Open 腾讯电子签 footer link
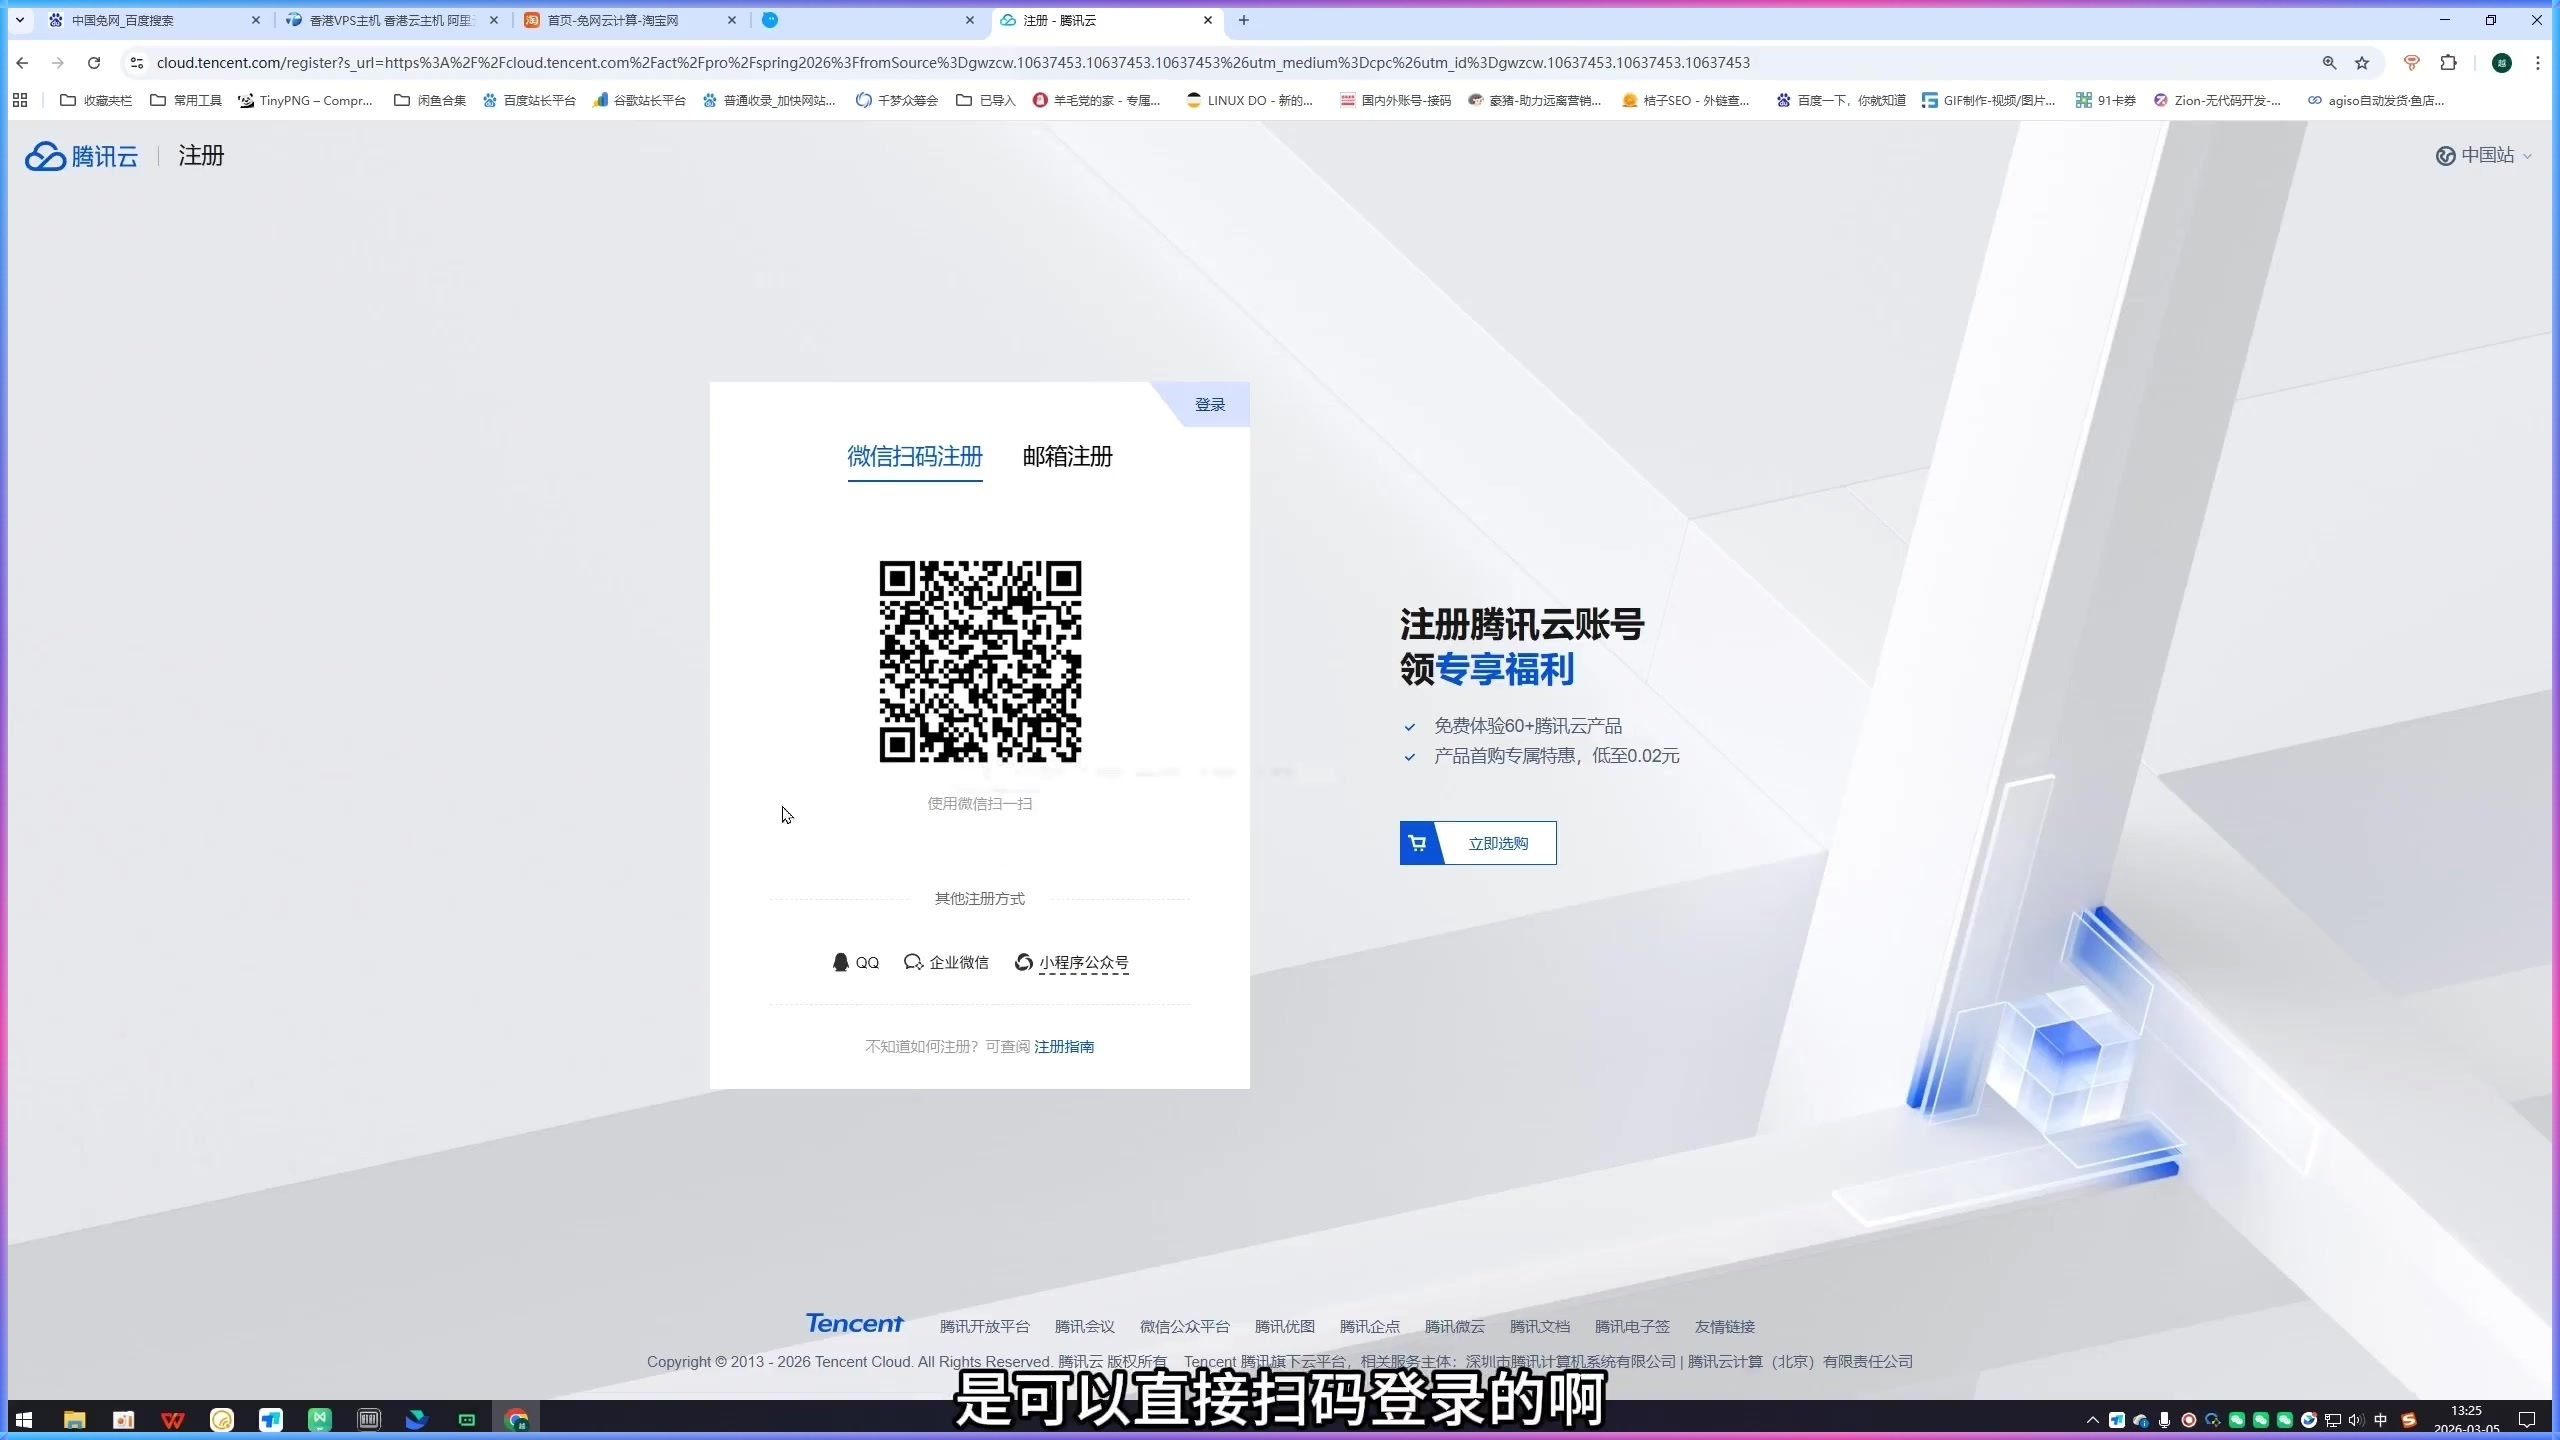Image resolution: width=2560 pixels, height=1440 pixels. (x=1632, y=1326)
